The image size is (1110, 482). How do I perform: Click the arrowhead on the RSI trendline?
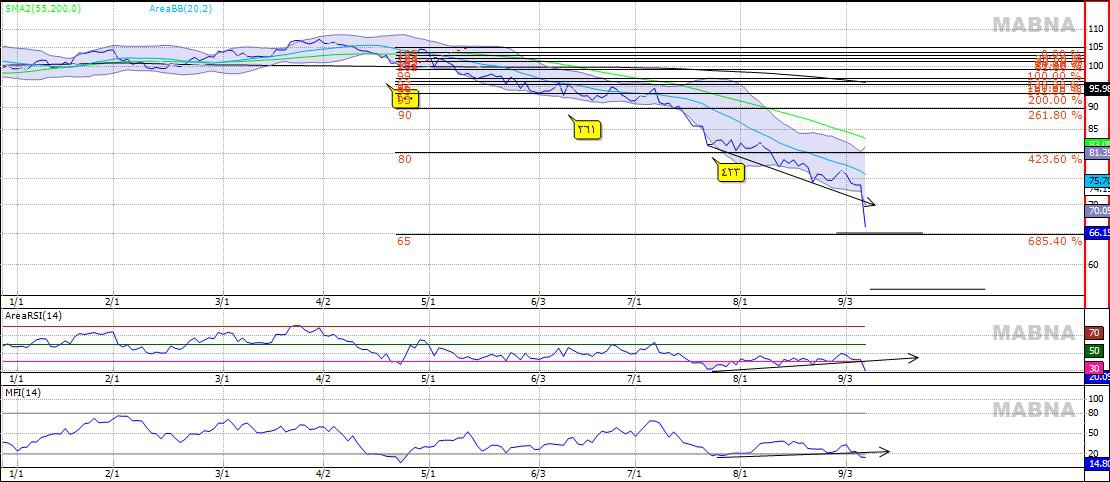coord(912,356)
